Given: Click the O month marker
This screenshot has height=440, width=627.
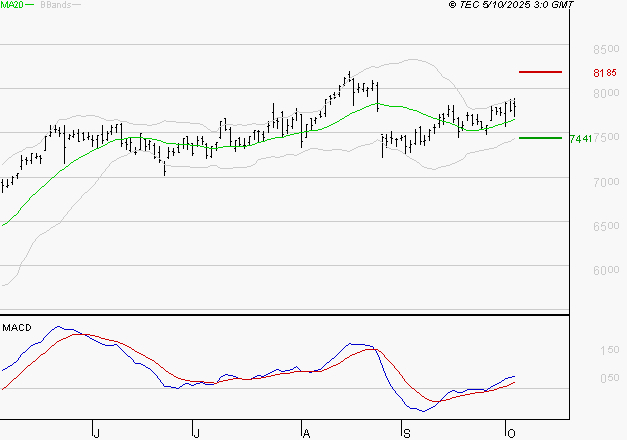Looking at the screenshot, I should point(511,433).
